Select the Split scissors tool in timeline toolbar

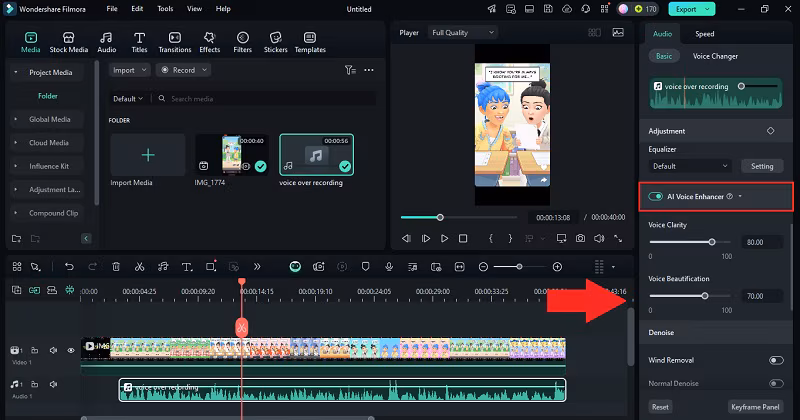coord(139,267)
